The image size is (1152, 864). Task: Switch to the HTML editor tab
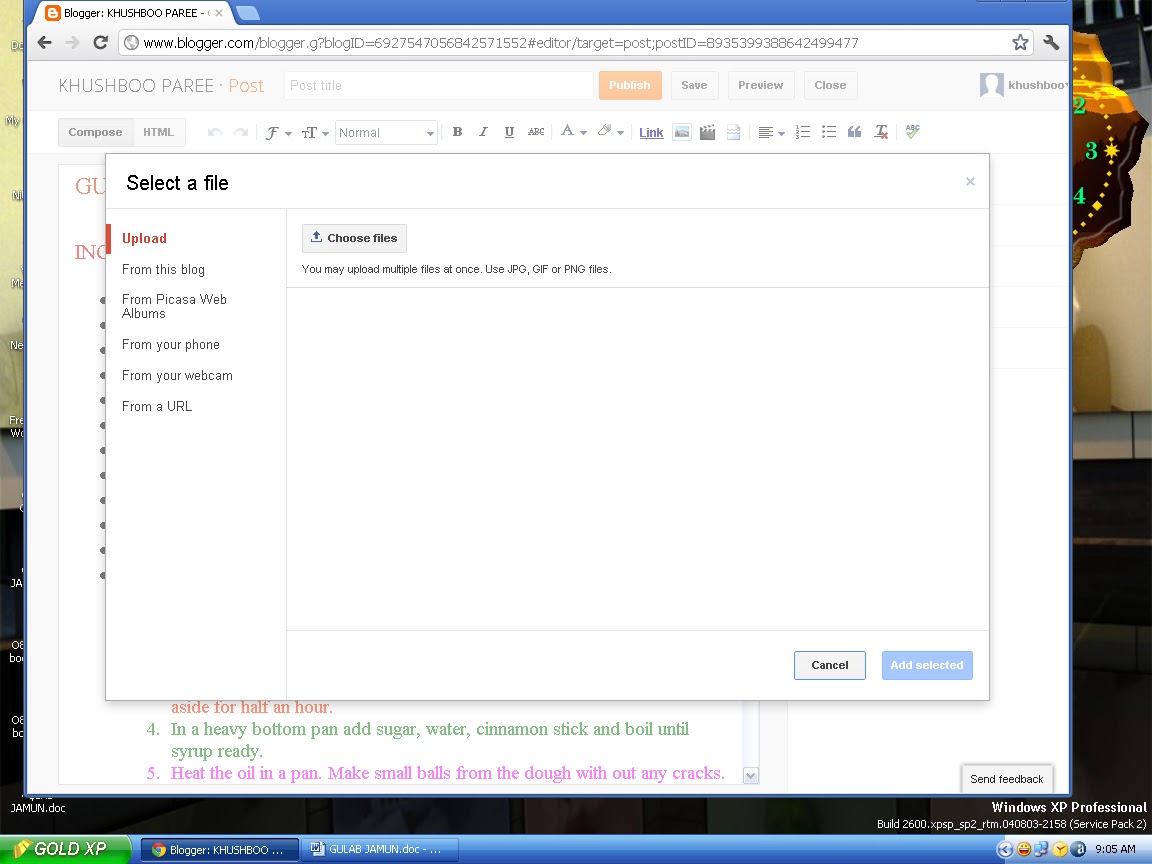(x=159, y=132)
